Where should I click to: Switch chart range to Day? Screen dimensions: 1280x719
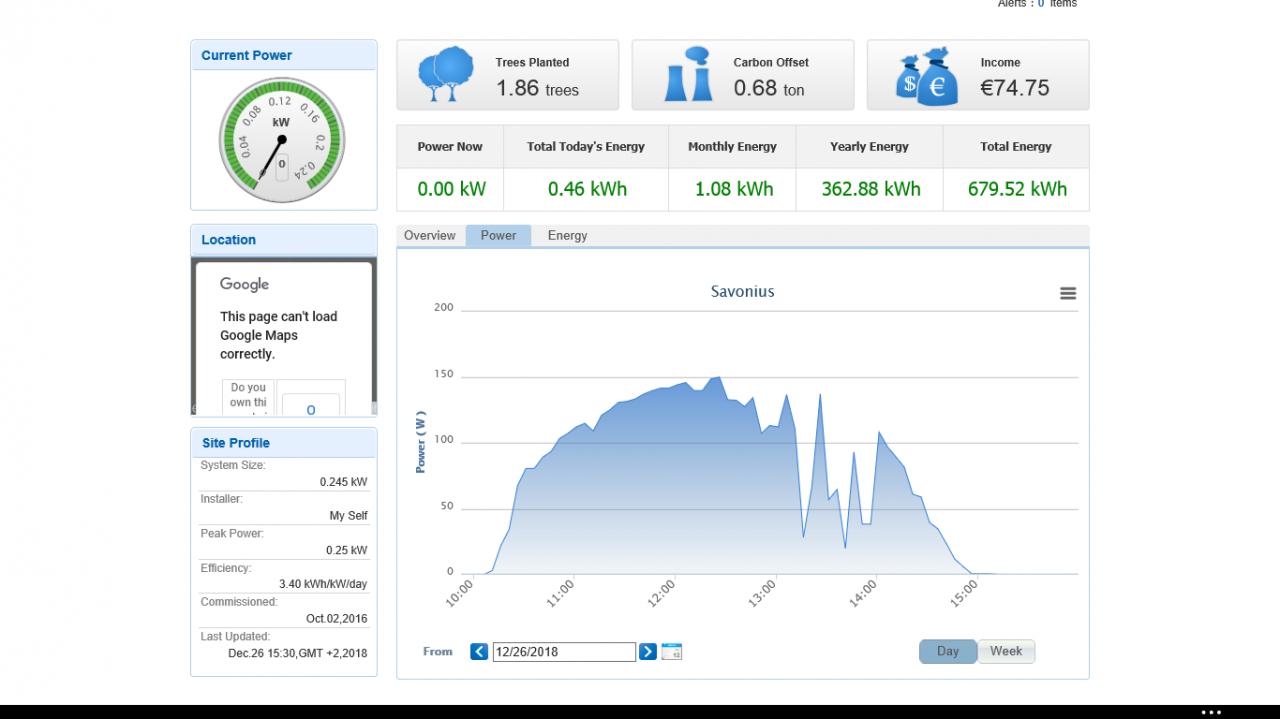(948, 652)
